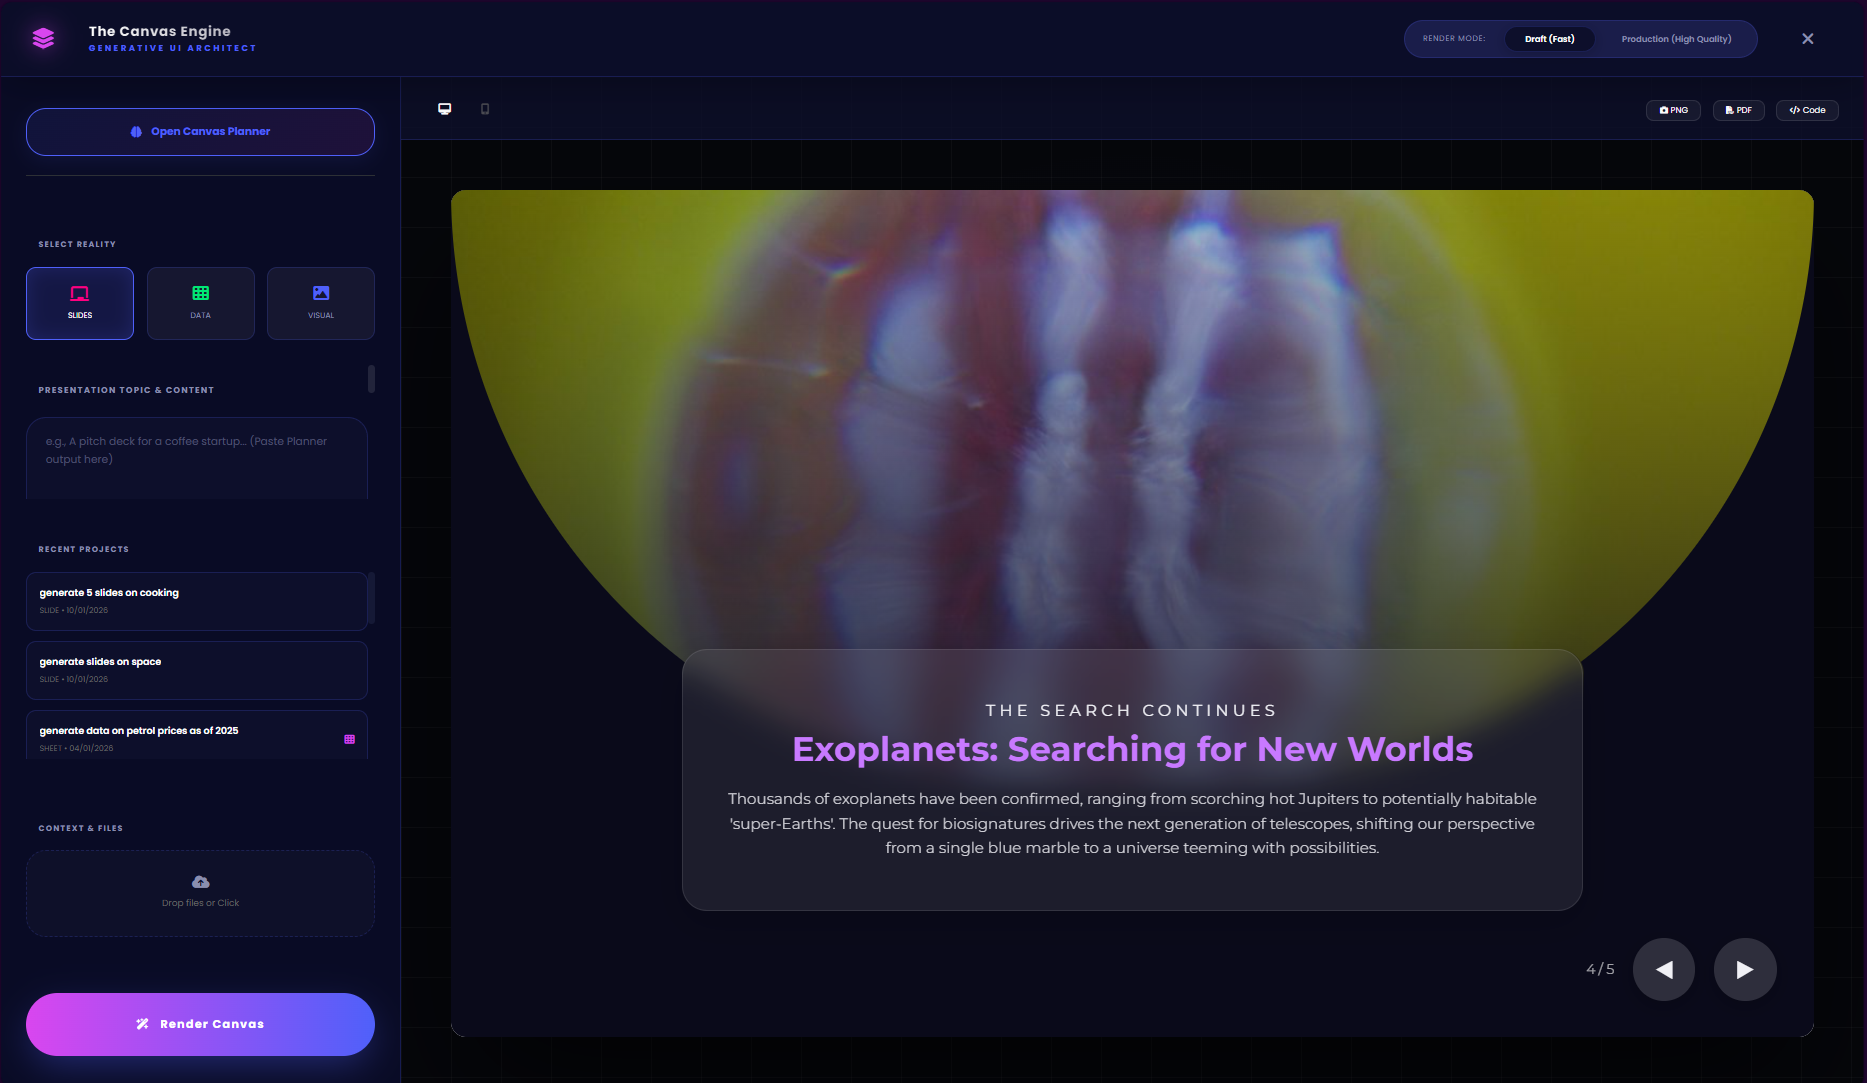Viewport: 1867px width, 1083px height.
Task: Open the cooking slides recent project
Action: pyautogui.click(x=196, y=600)
